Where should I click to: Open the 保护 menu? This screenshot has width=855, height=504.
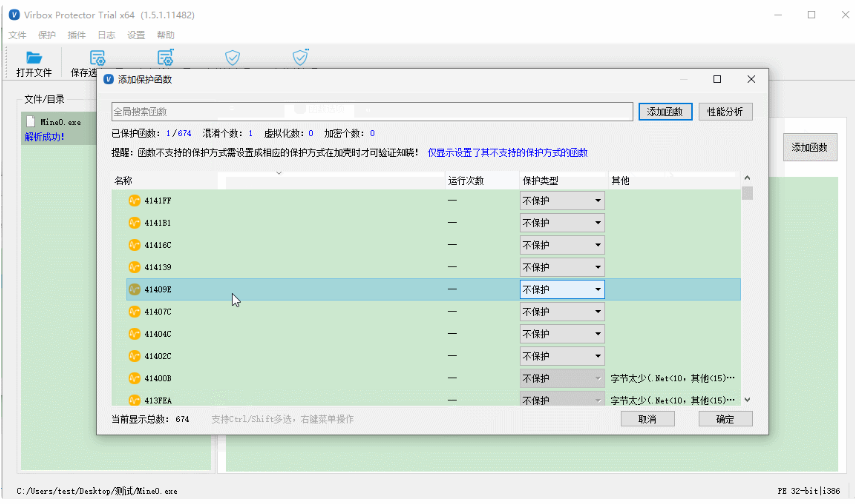pyautogui.click(x=47, y=35)
